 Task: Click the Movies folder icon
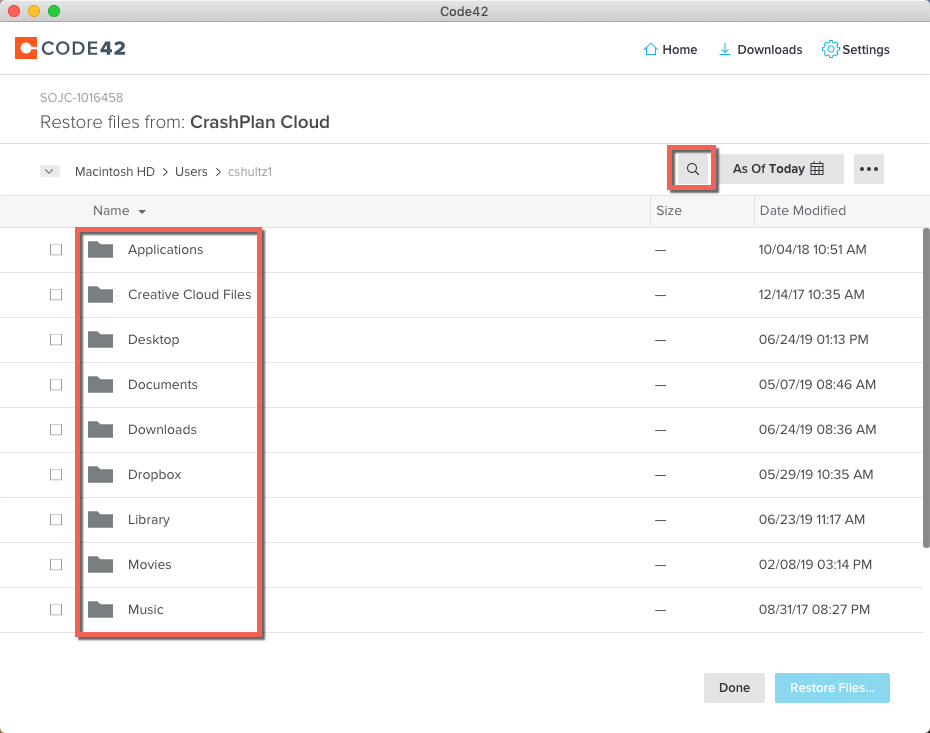[x=100, y=564]
